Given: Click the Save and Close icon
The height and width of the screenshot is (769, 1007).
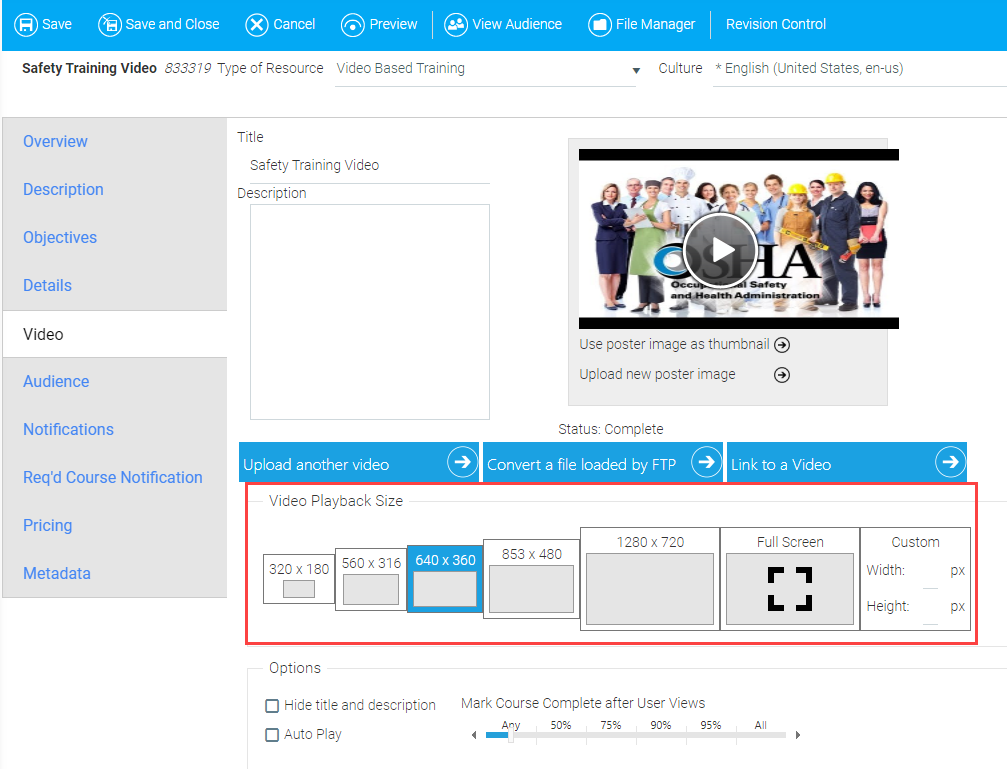Looking at the screenshot, I should [x=109, y=24].
